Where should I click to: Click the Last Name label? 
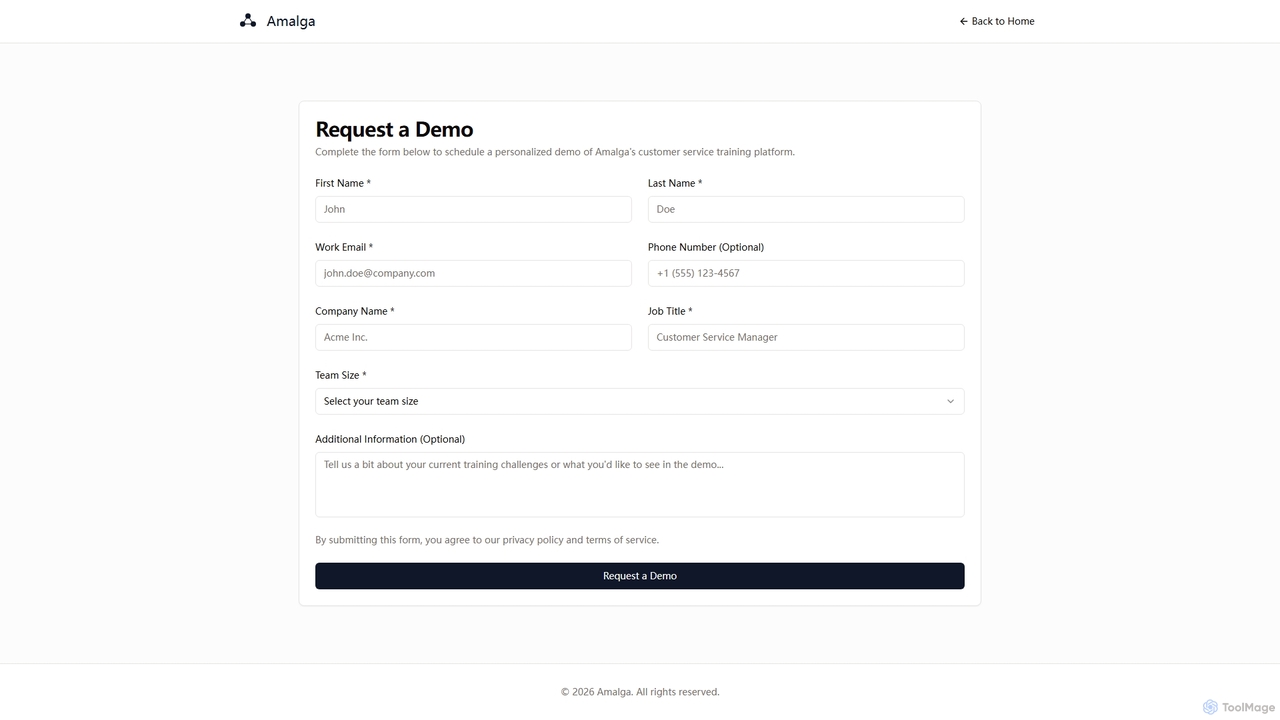tap(675, 183)
